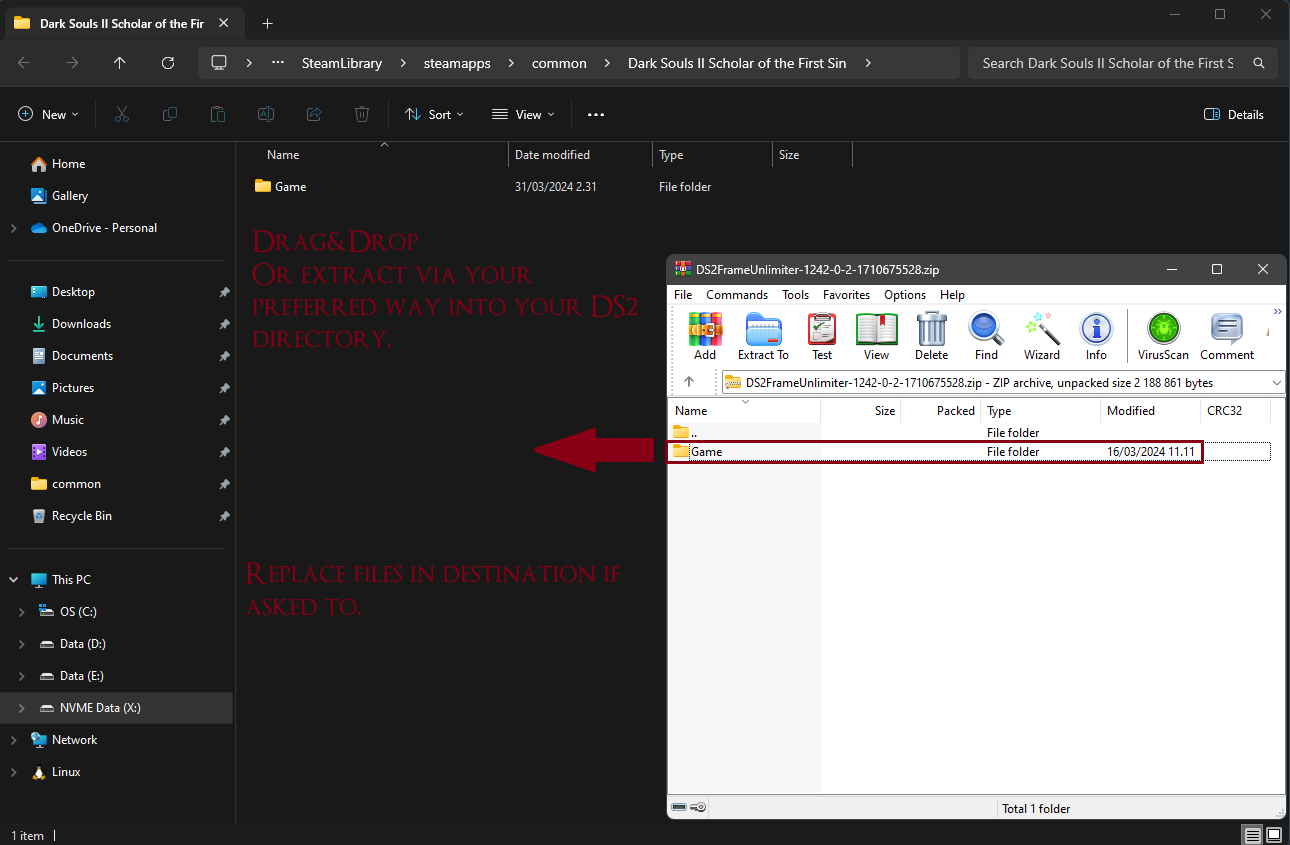
Task: Open a new Explorer tab
Action: click(267, 23)
